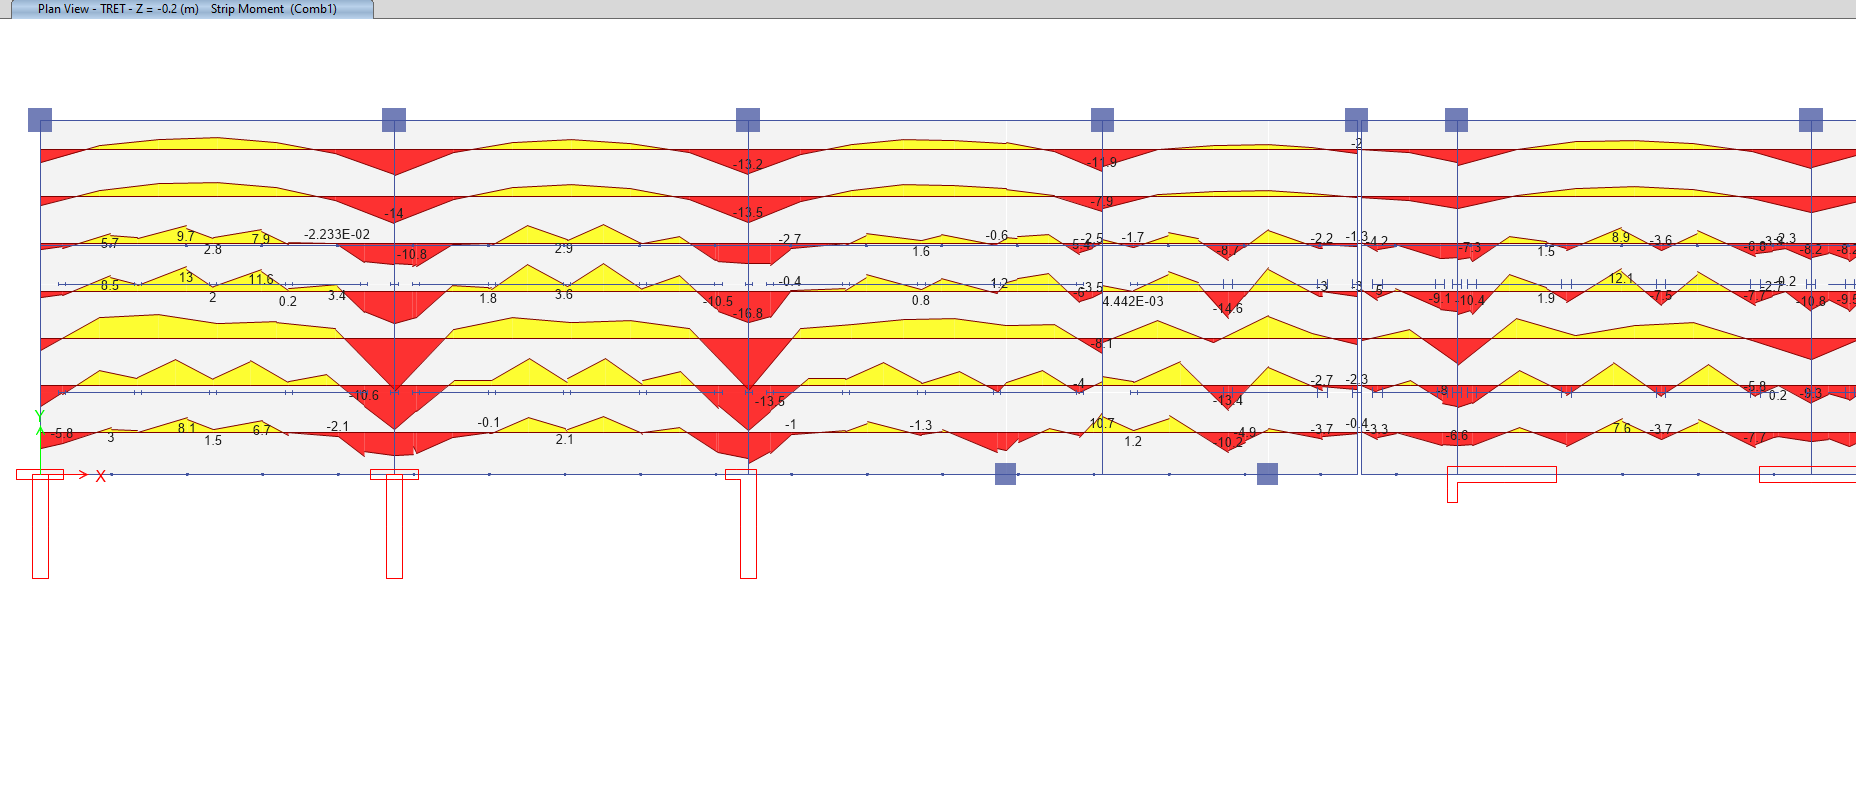Select the -13.2 moment label on the top strip
This screenshot has width=1856, height=806.
(748, 164)
